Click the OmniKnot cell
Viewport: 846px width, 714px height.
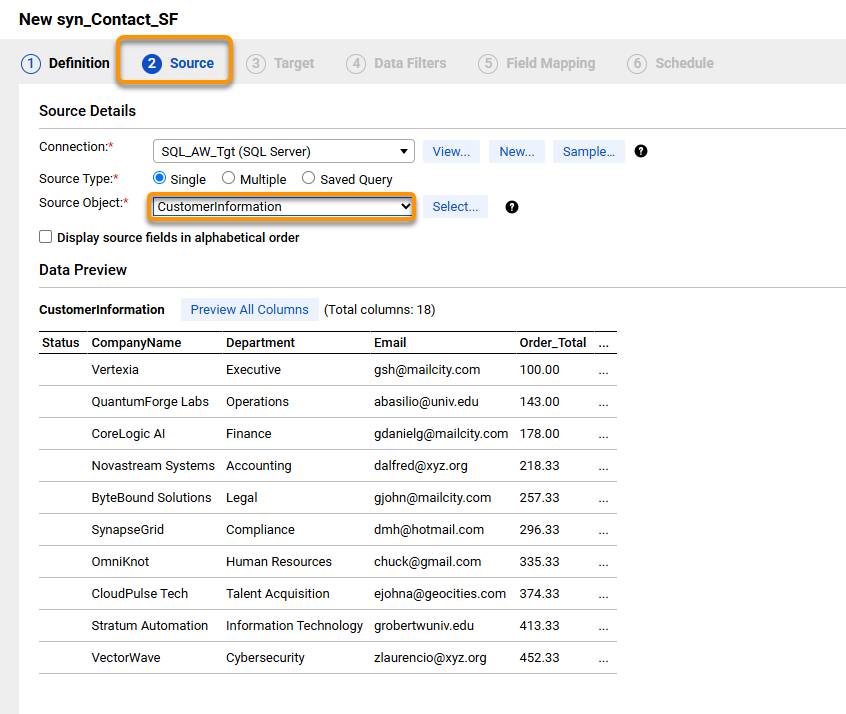tap(120, 561)
